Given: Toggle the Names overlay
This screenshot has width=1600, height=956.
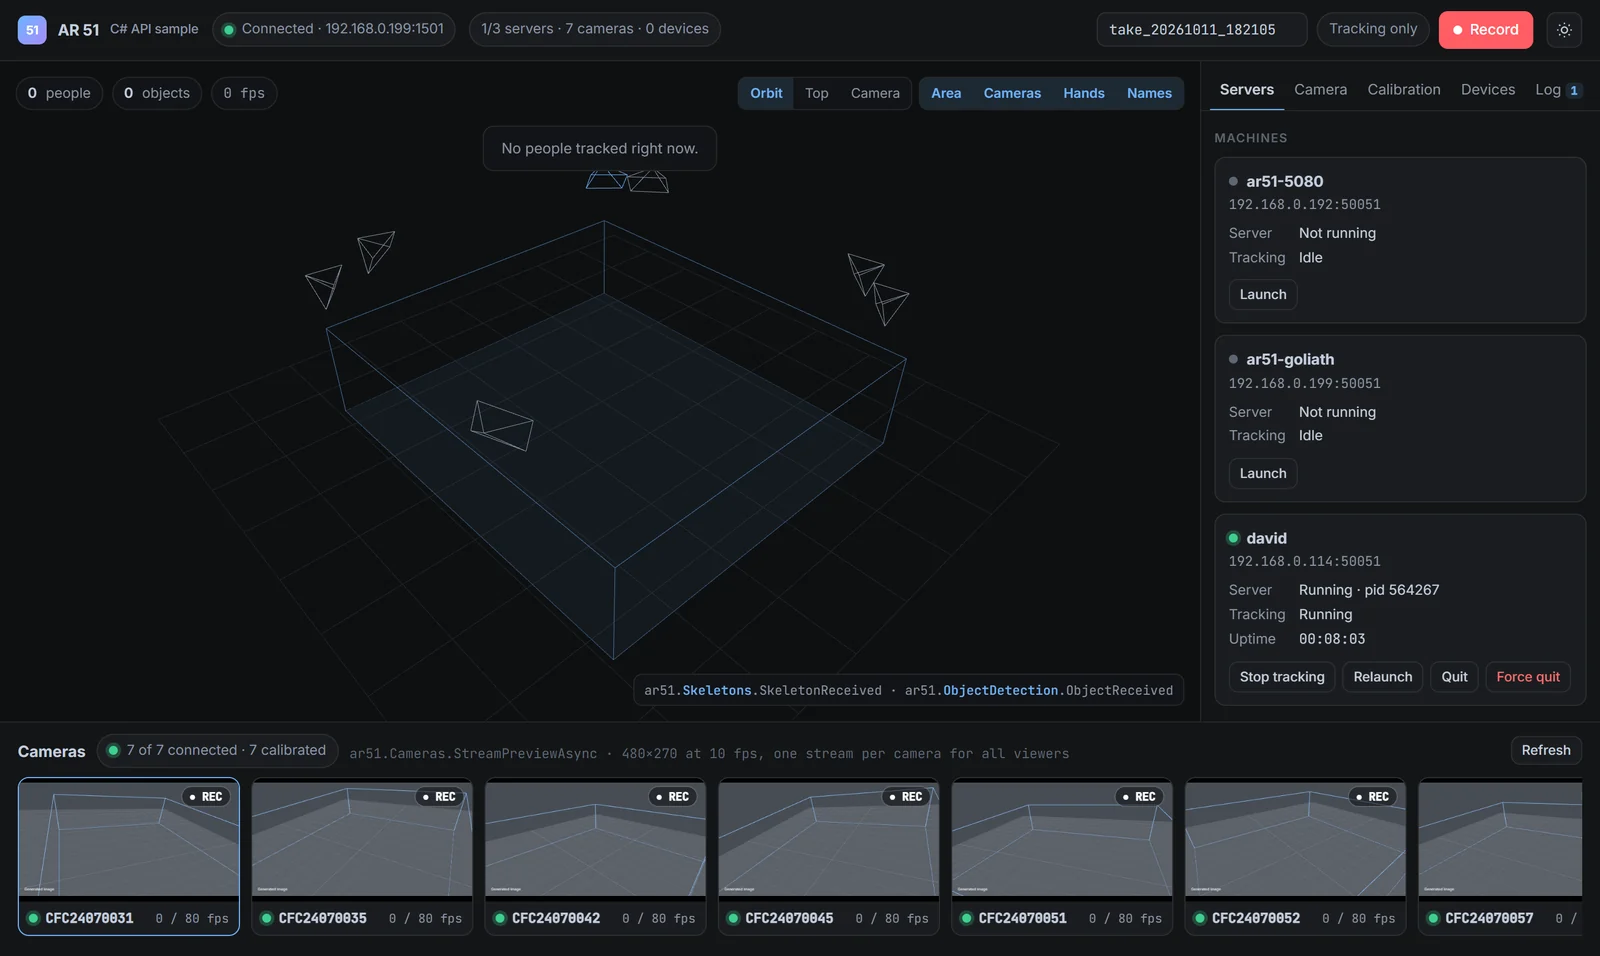Looking at the screenshot, I should point(1149,93).
